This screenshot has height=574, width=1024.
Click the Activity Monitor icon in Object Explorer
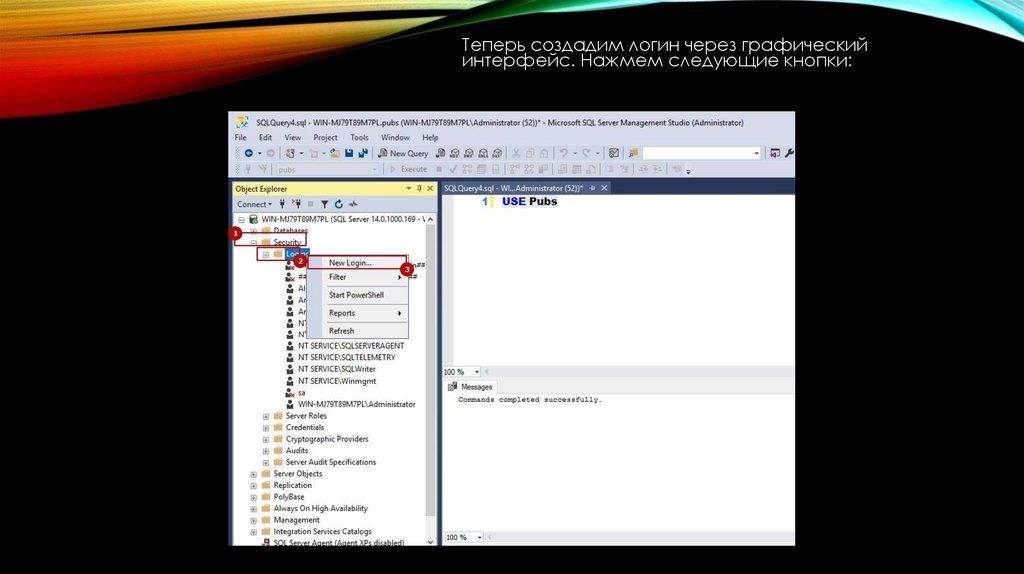[353, 204]
